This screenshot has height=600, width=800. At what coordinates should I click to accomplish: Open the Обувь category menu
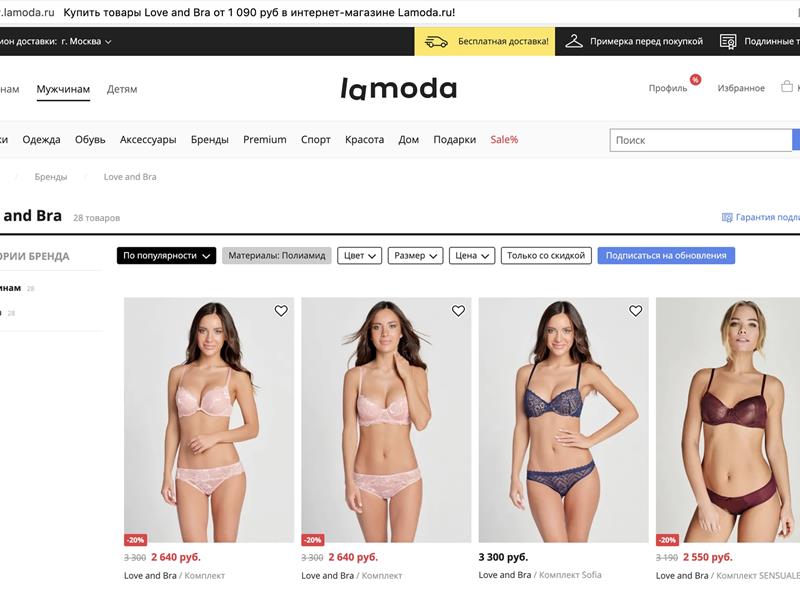coord(90,140)
